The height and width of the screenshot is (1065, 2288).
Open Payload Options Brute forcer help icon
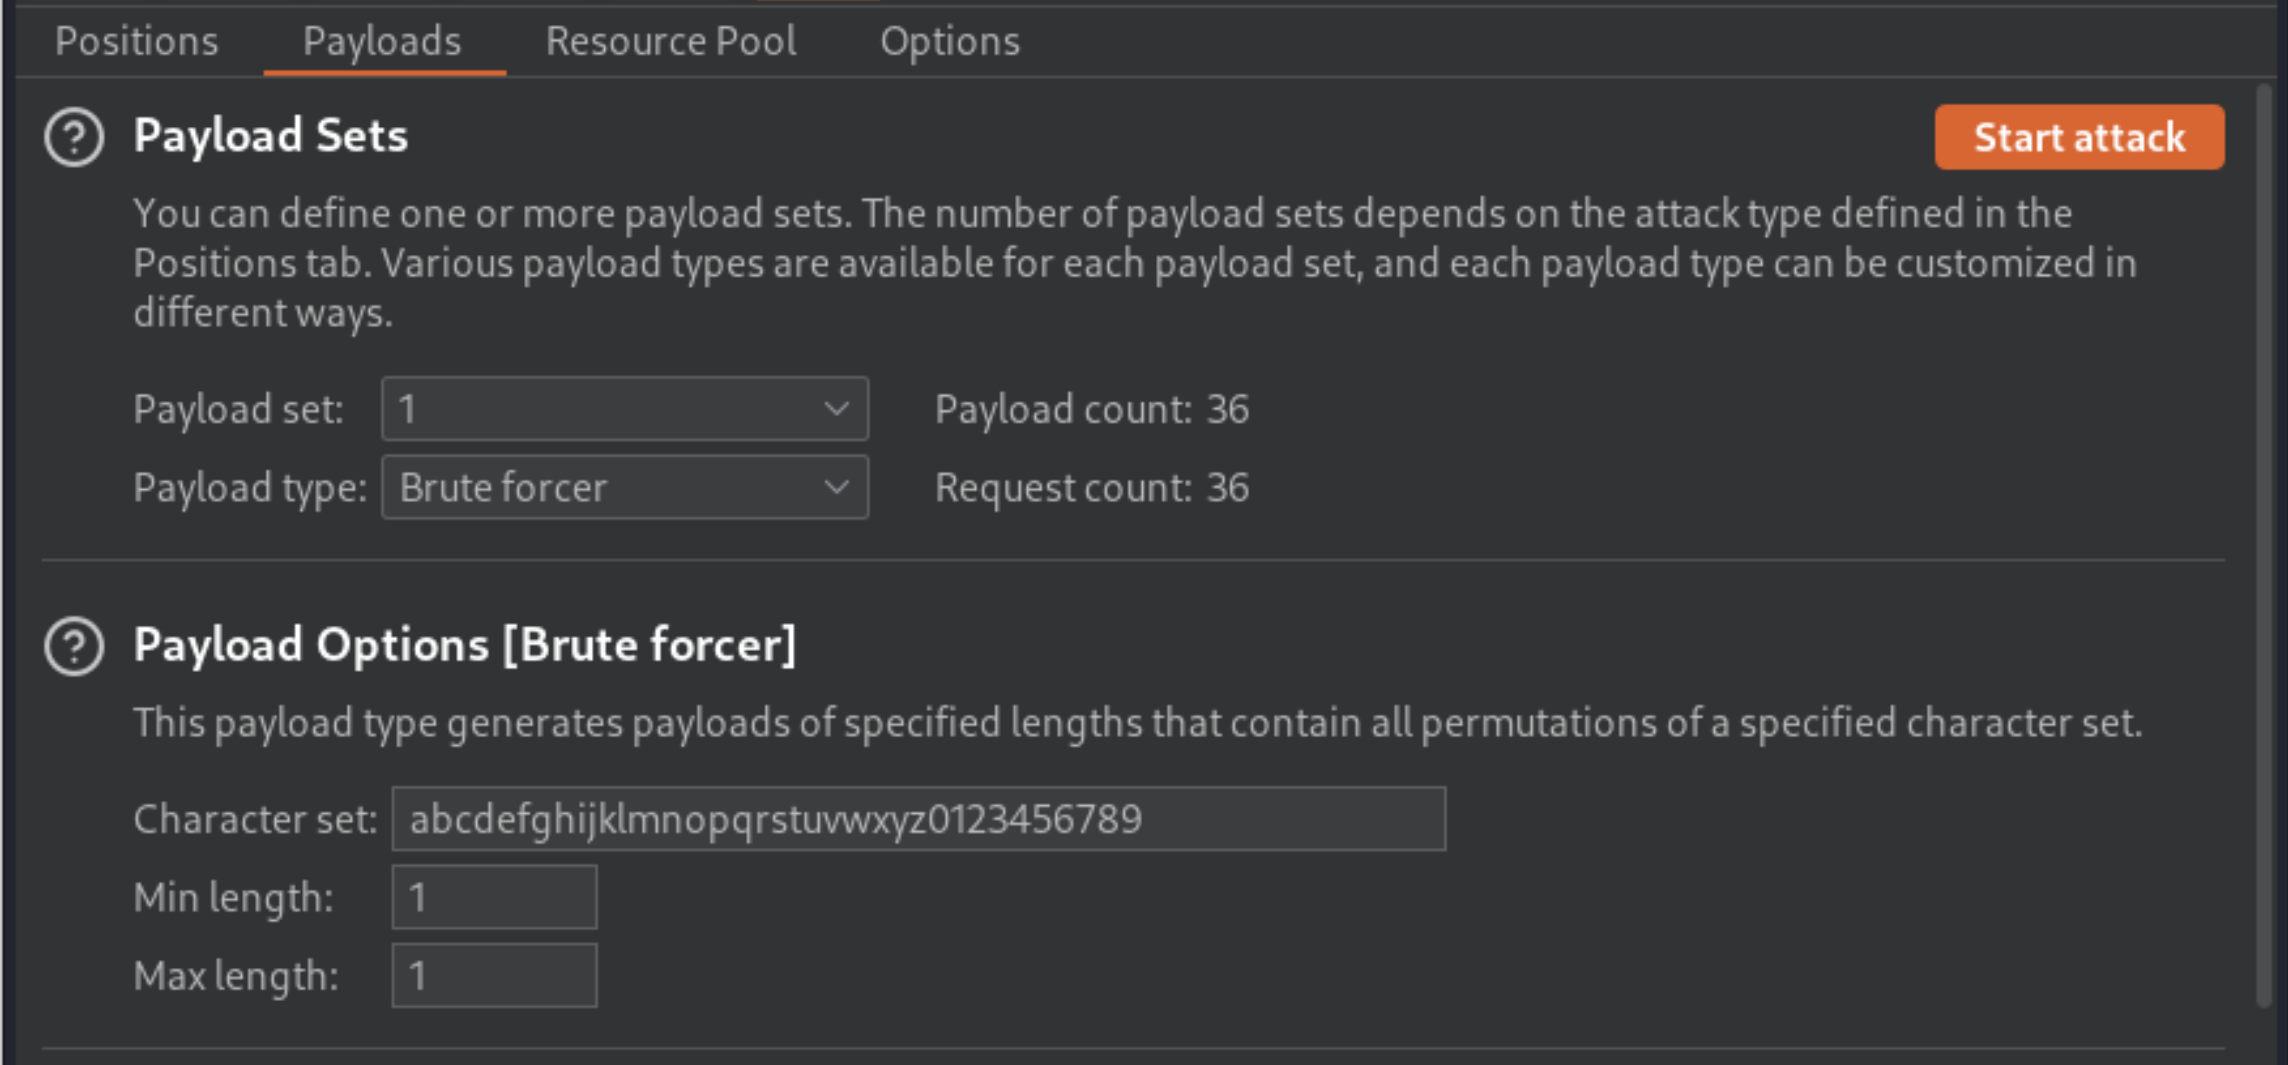coord(74,647)
